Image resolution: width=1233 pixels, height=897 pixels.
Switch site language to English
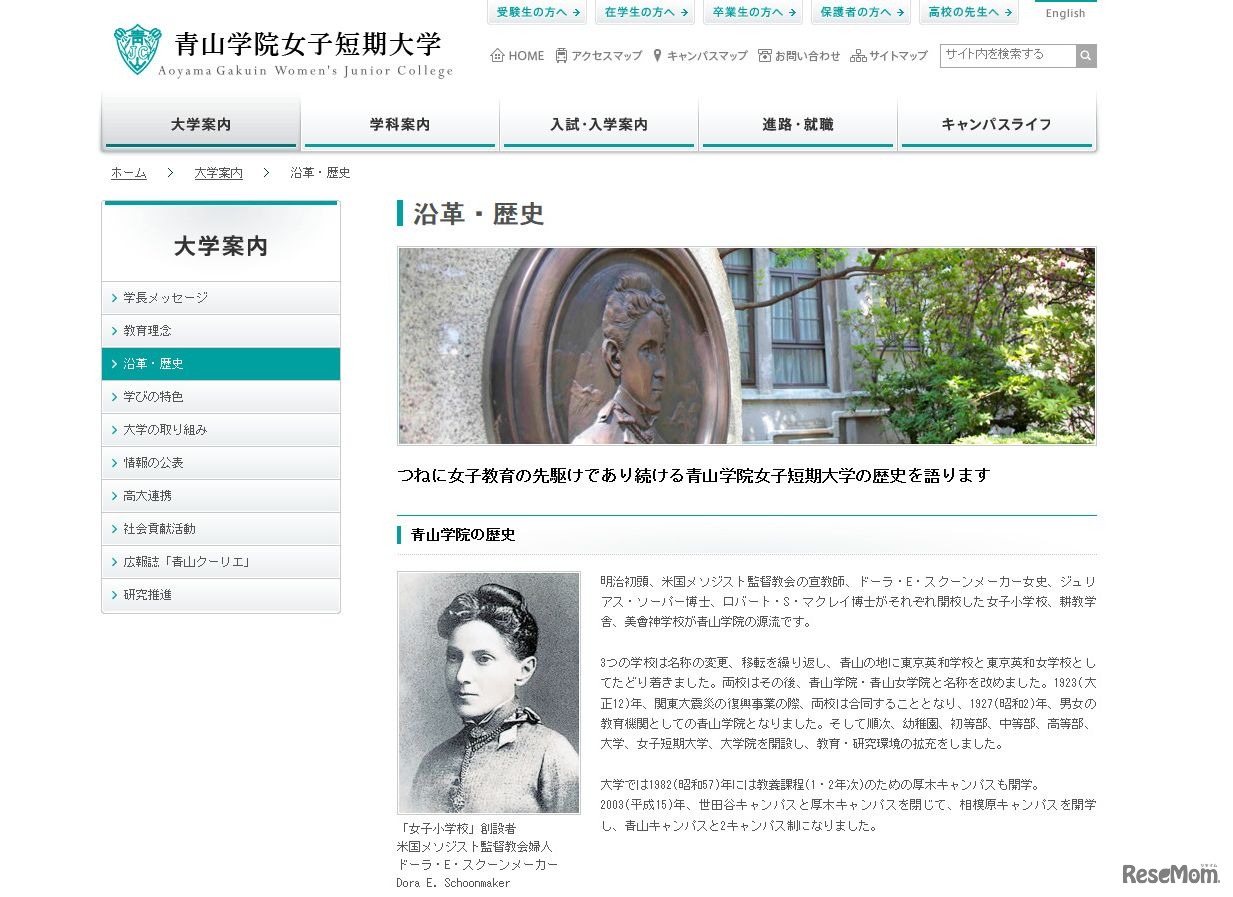point(1066,13)
